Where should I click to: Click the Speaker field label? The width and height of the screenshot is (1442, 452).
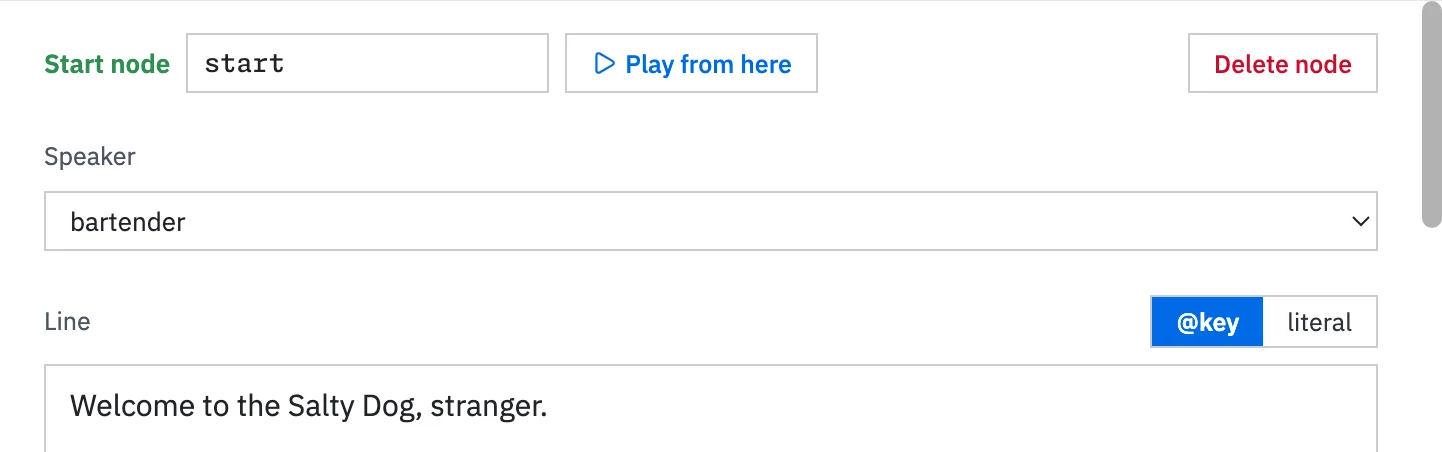[x=90, y=157]
